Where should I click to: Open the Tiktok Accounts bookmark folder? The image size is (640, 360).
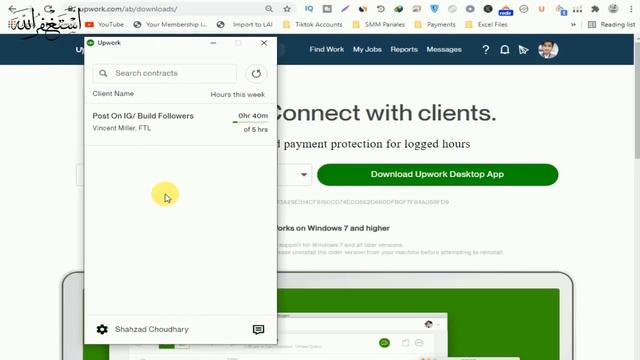[x=313, y=24]
